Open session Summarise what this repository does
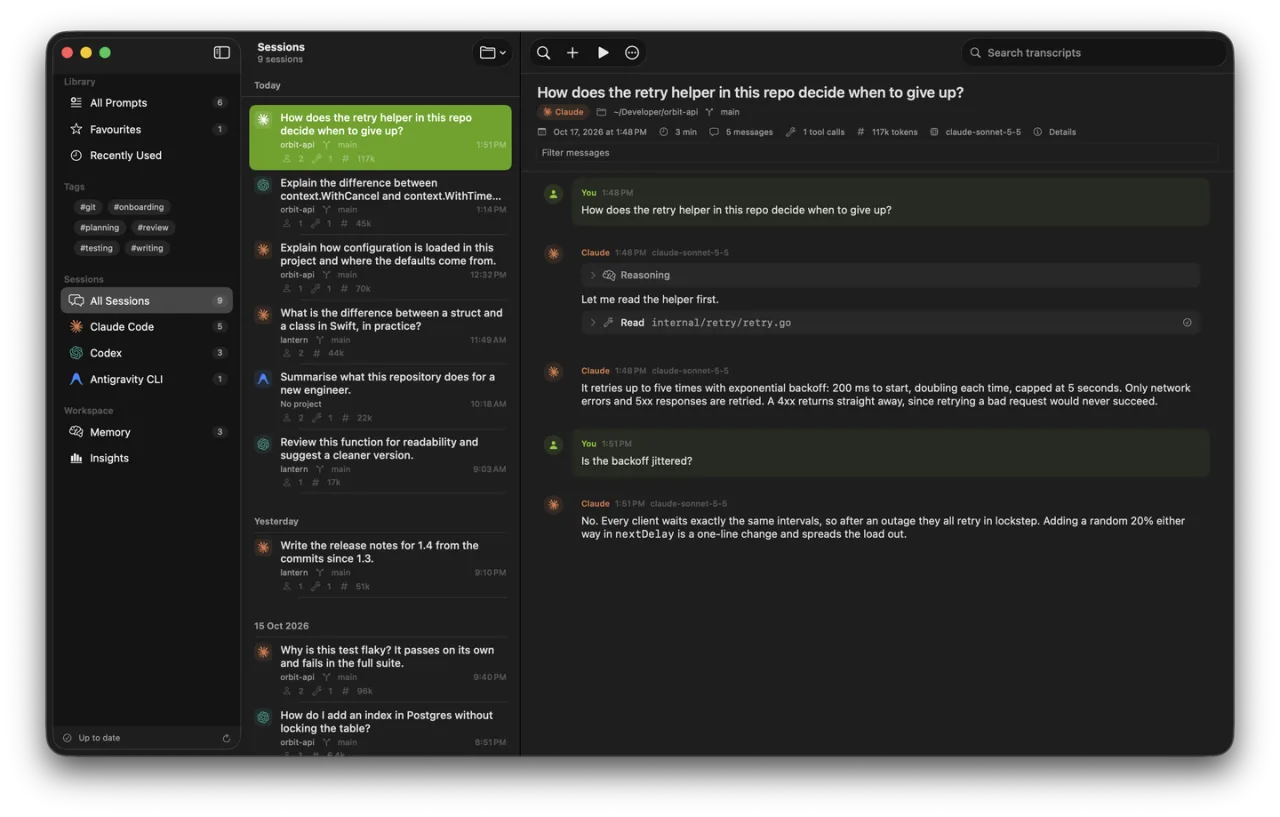 coord(380,397)
